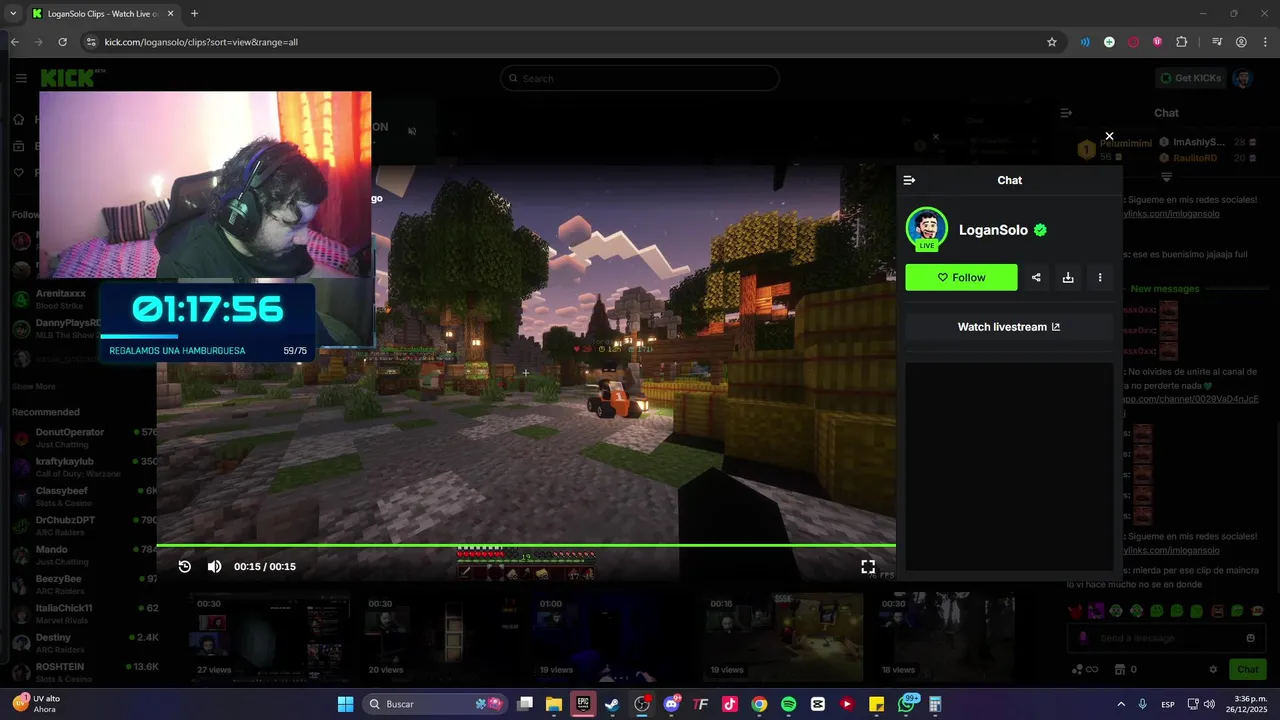Open Calculator from taskbar
This screenshot has width=1280, height=720.
click(x=936, y=704)
